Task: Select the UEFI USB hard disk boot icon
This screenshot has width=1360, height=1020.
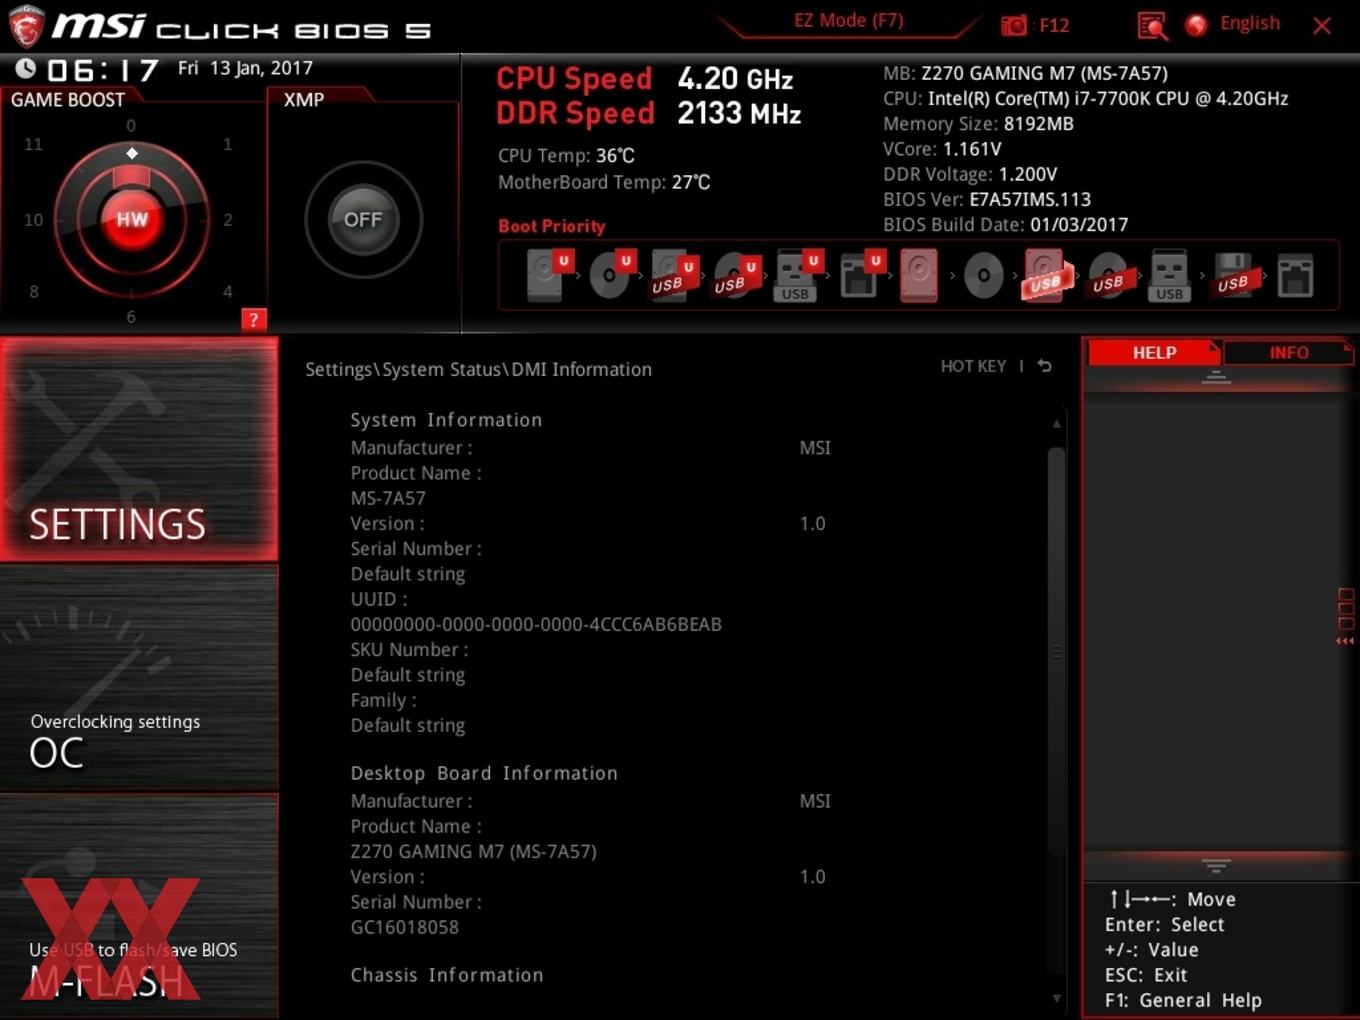Action: click(x=672, y=275)
